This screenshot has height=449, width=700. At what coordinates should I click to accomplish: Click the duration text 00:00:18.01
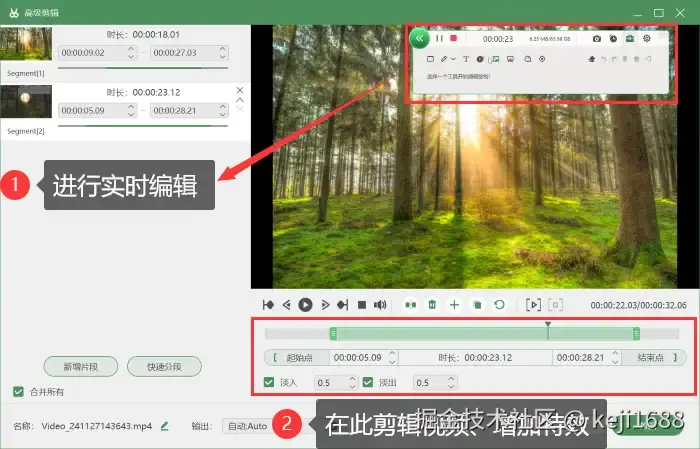[x=156, y=34]
